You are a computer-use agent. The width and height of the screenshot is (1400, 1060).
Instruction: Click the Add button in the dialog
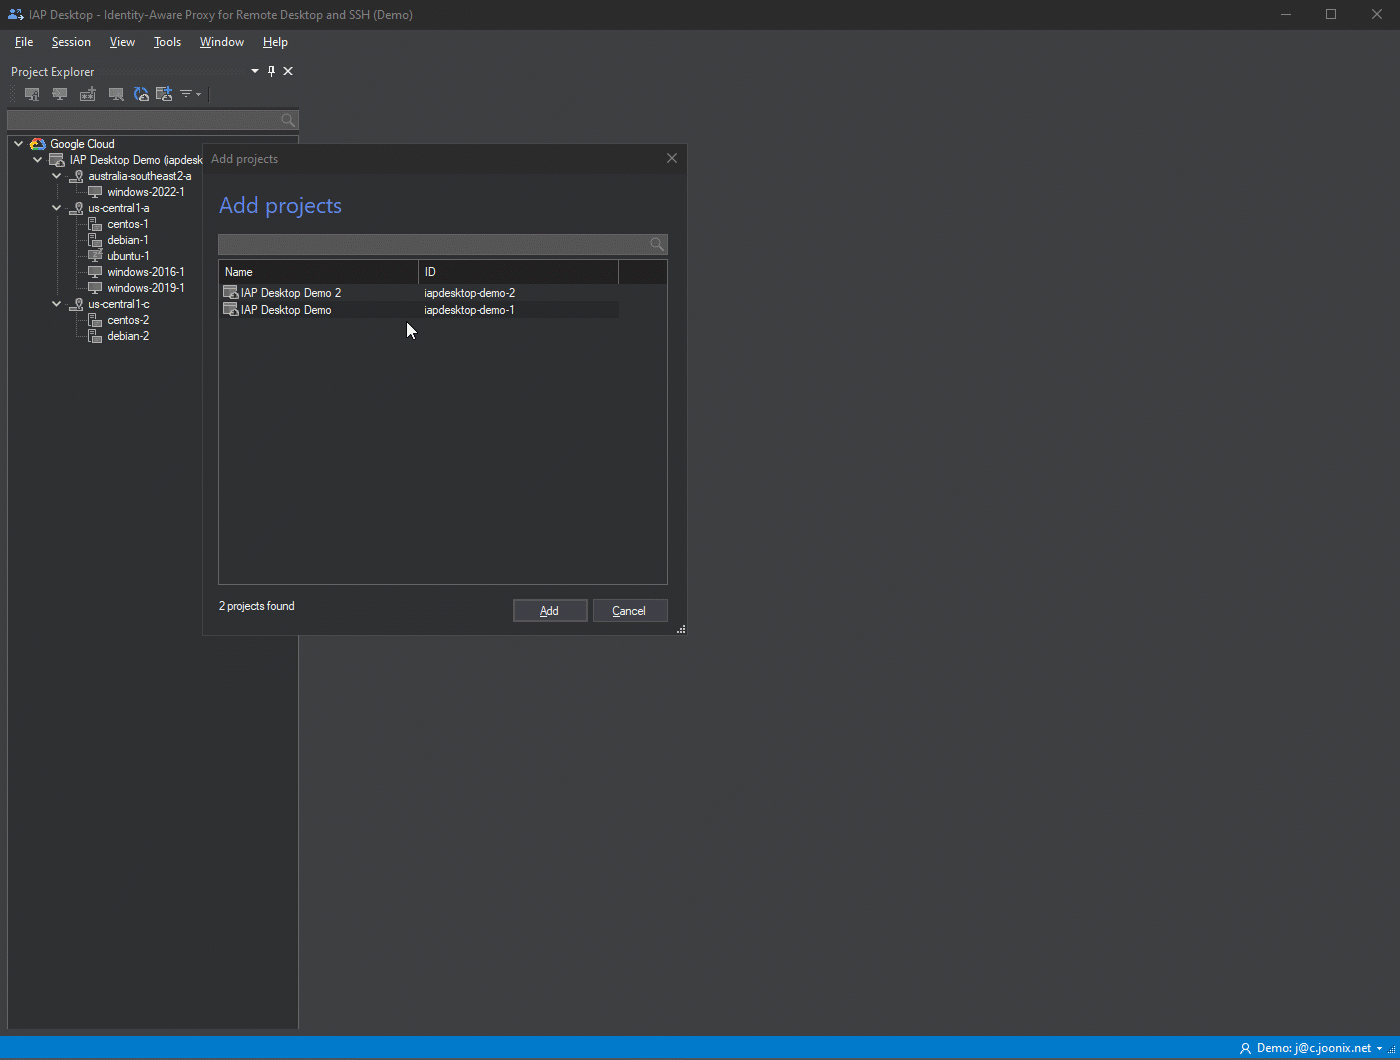pyautogui.click(x=550, y=611)
